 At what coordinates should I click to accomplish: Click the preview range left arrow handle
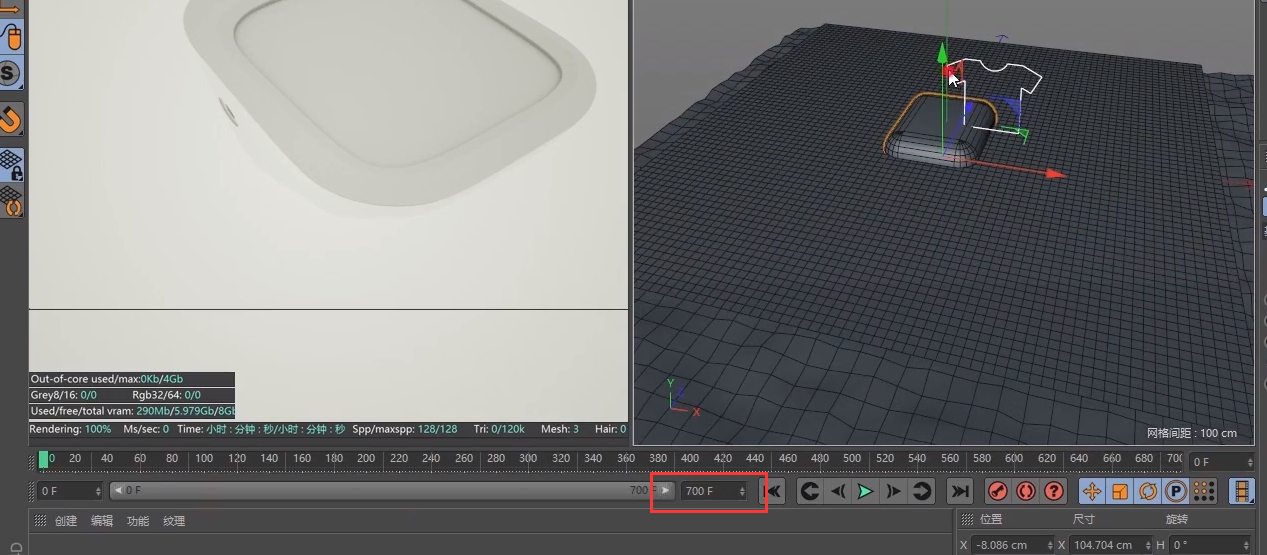pyautogui.click(x=116, y=491)
